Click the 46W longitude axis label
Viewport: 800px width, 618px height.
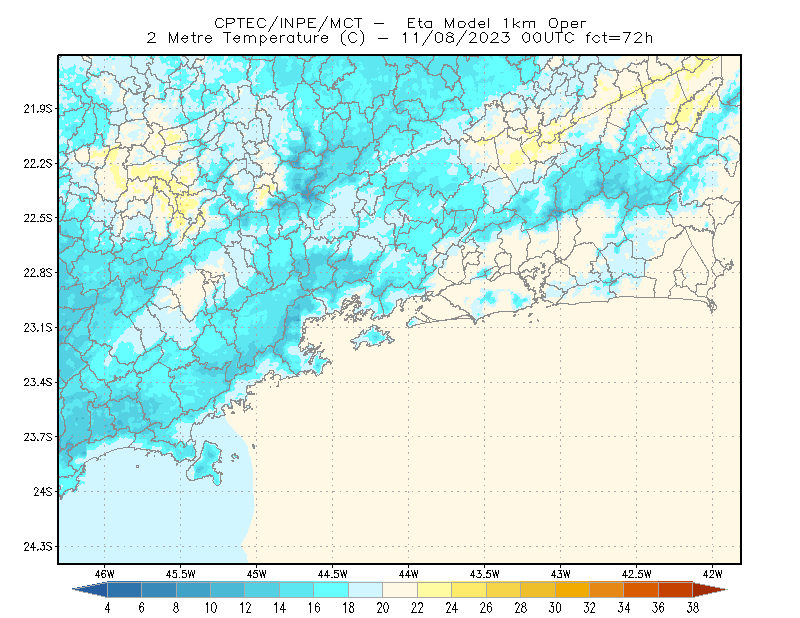[x=104, y=574]
